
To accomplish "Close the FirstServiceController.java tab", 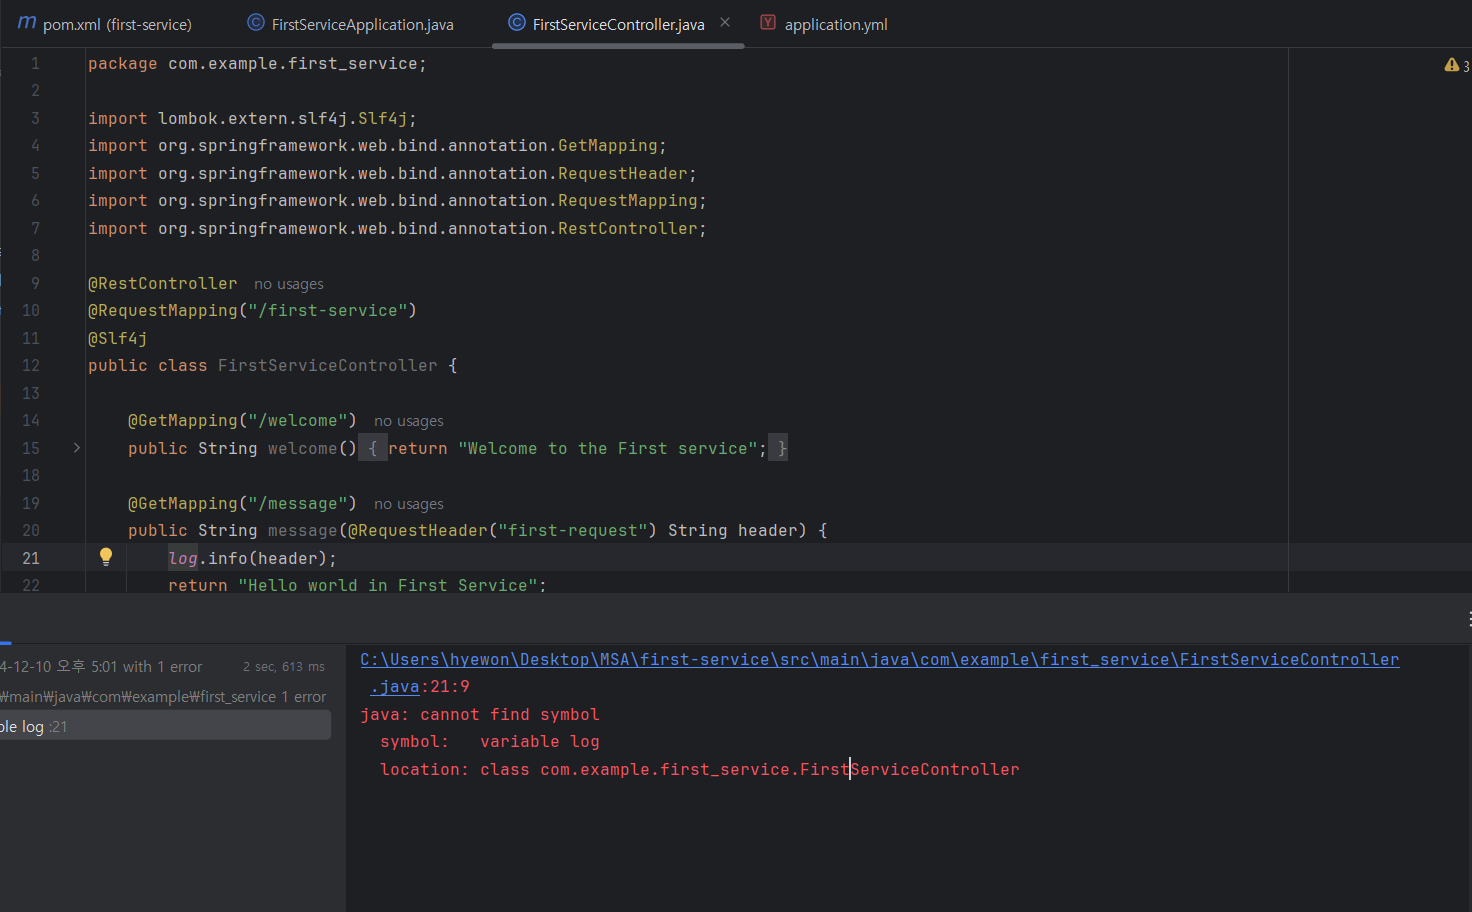I will pyautogui.click(x=725, y=22).
